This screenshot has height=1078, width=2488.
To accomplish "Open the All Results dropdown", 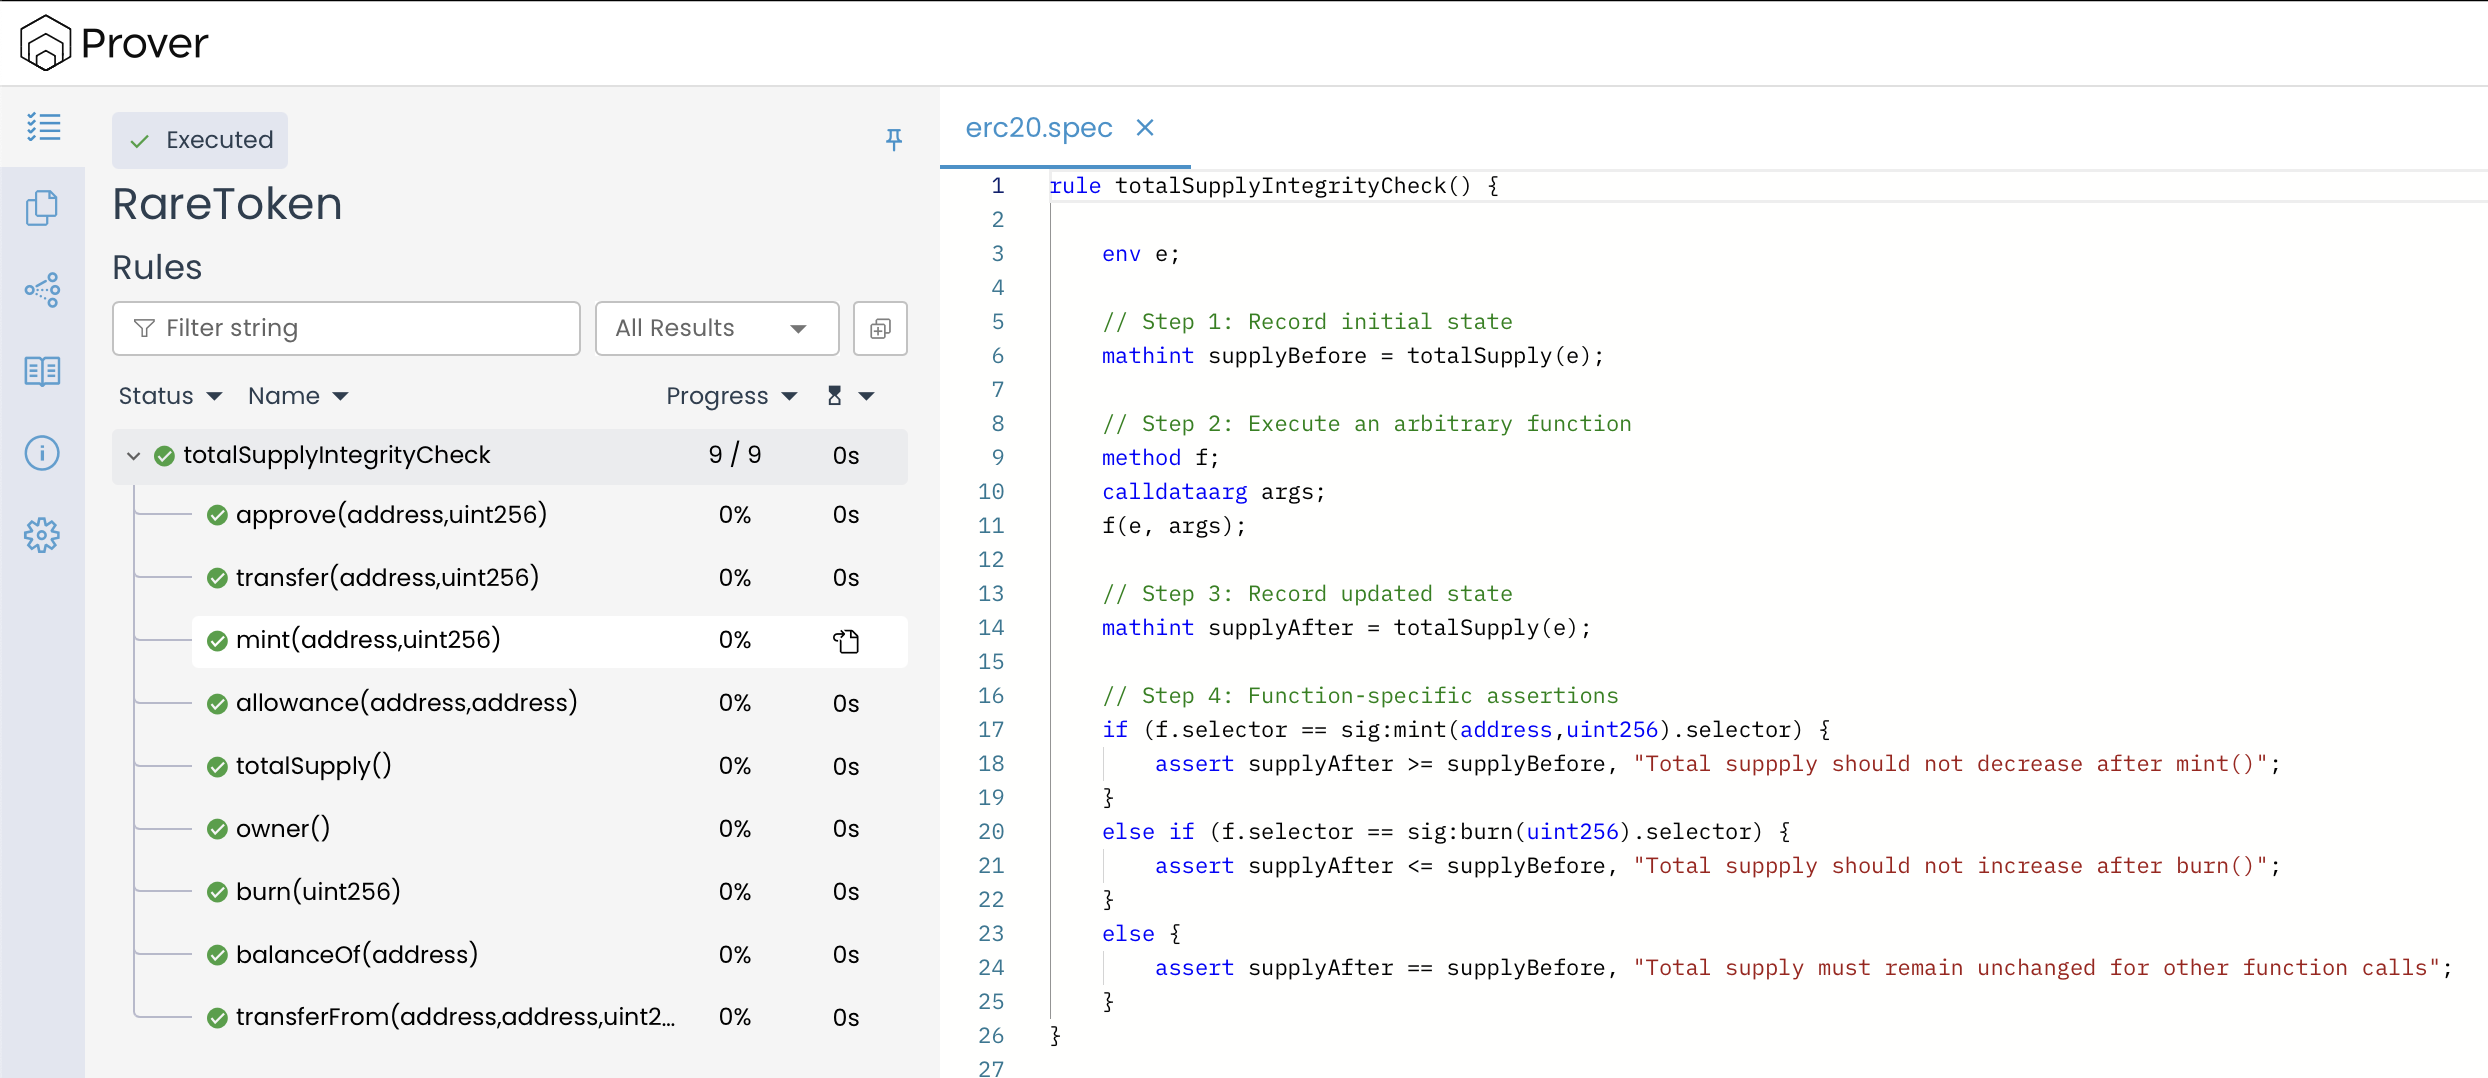I will point(716,328).
